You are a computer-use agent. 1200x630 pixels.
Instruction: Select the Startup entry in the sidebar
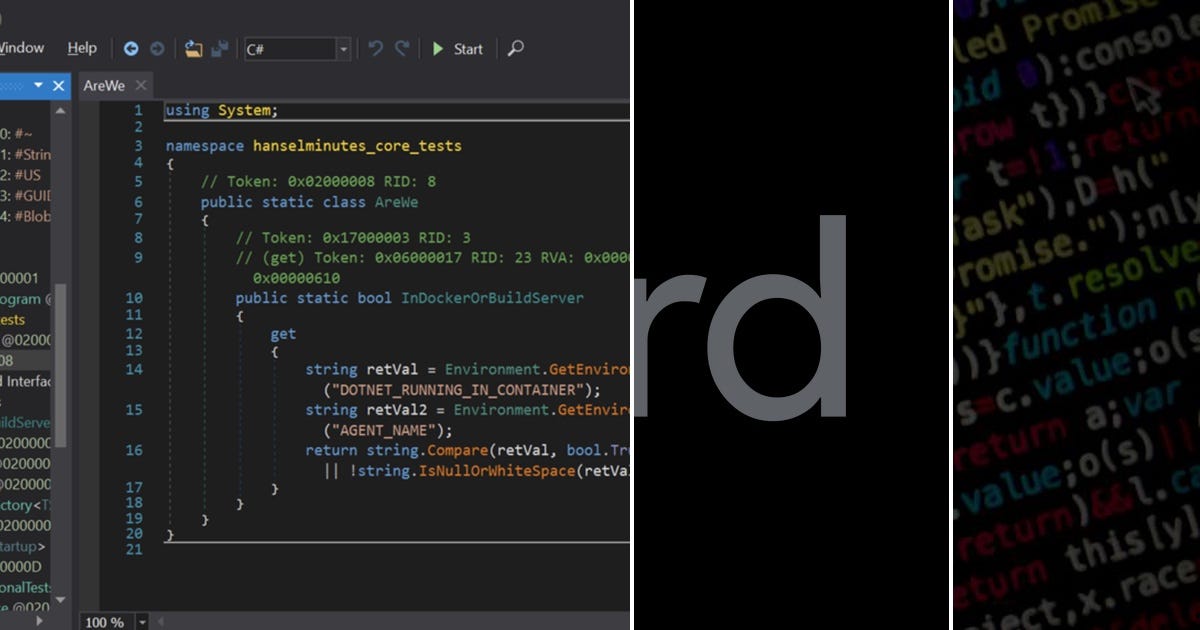coord(22,546)
